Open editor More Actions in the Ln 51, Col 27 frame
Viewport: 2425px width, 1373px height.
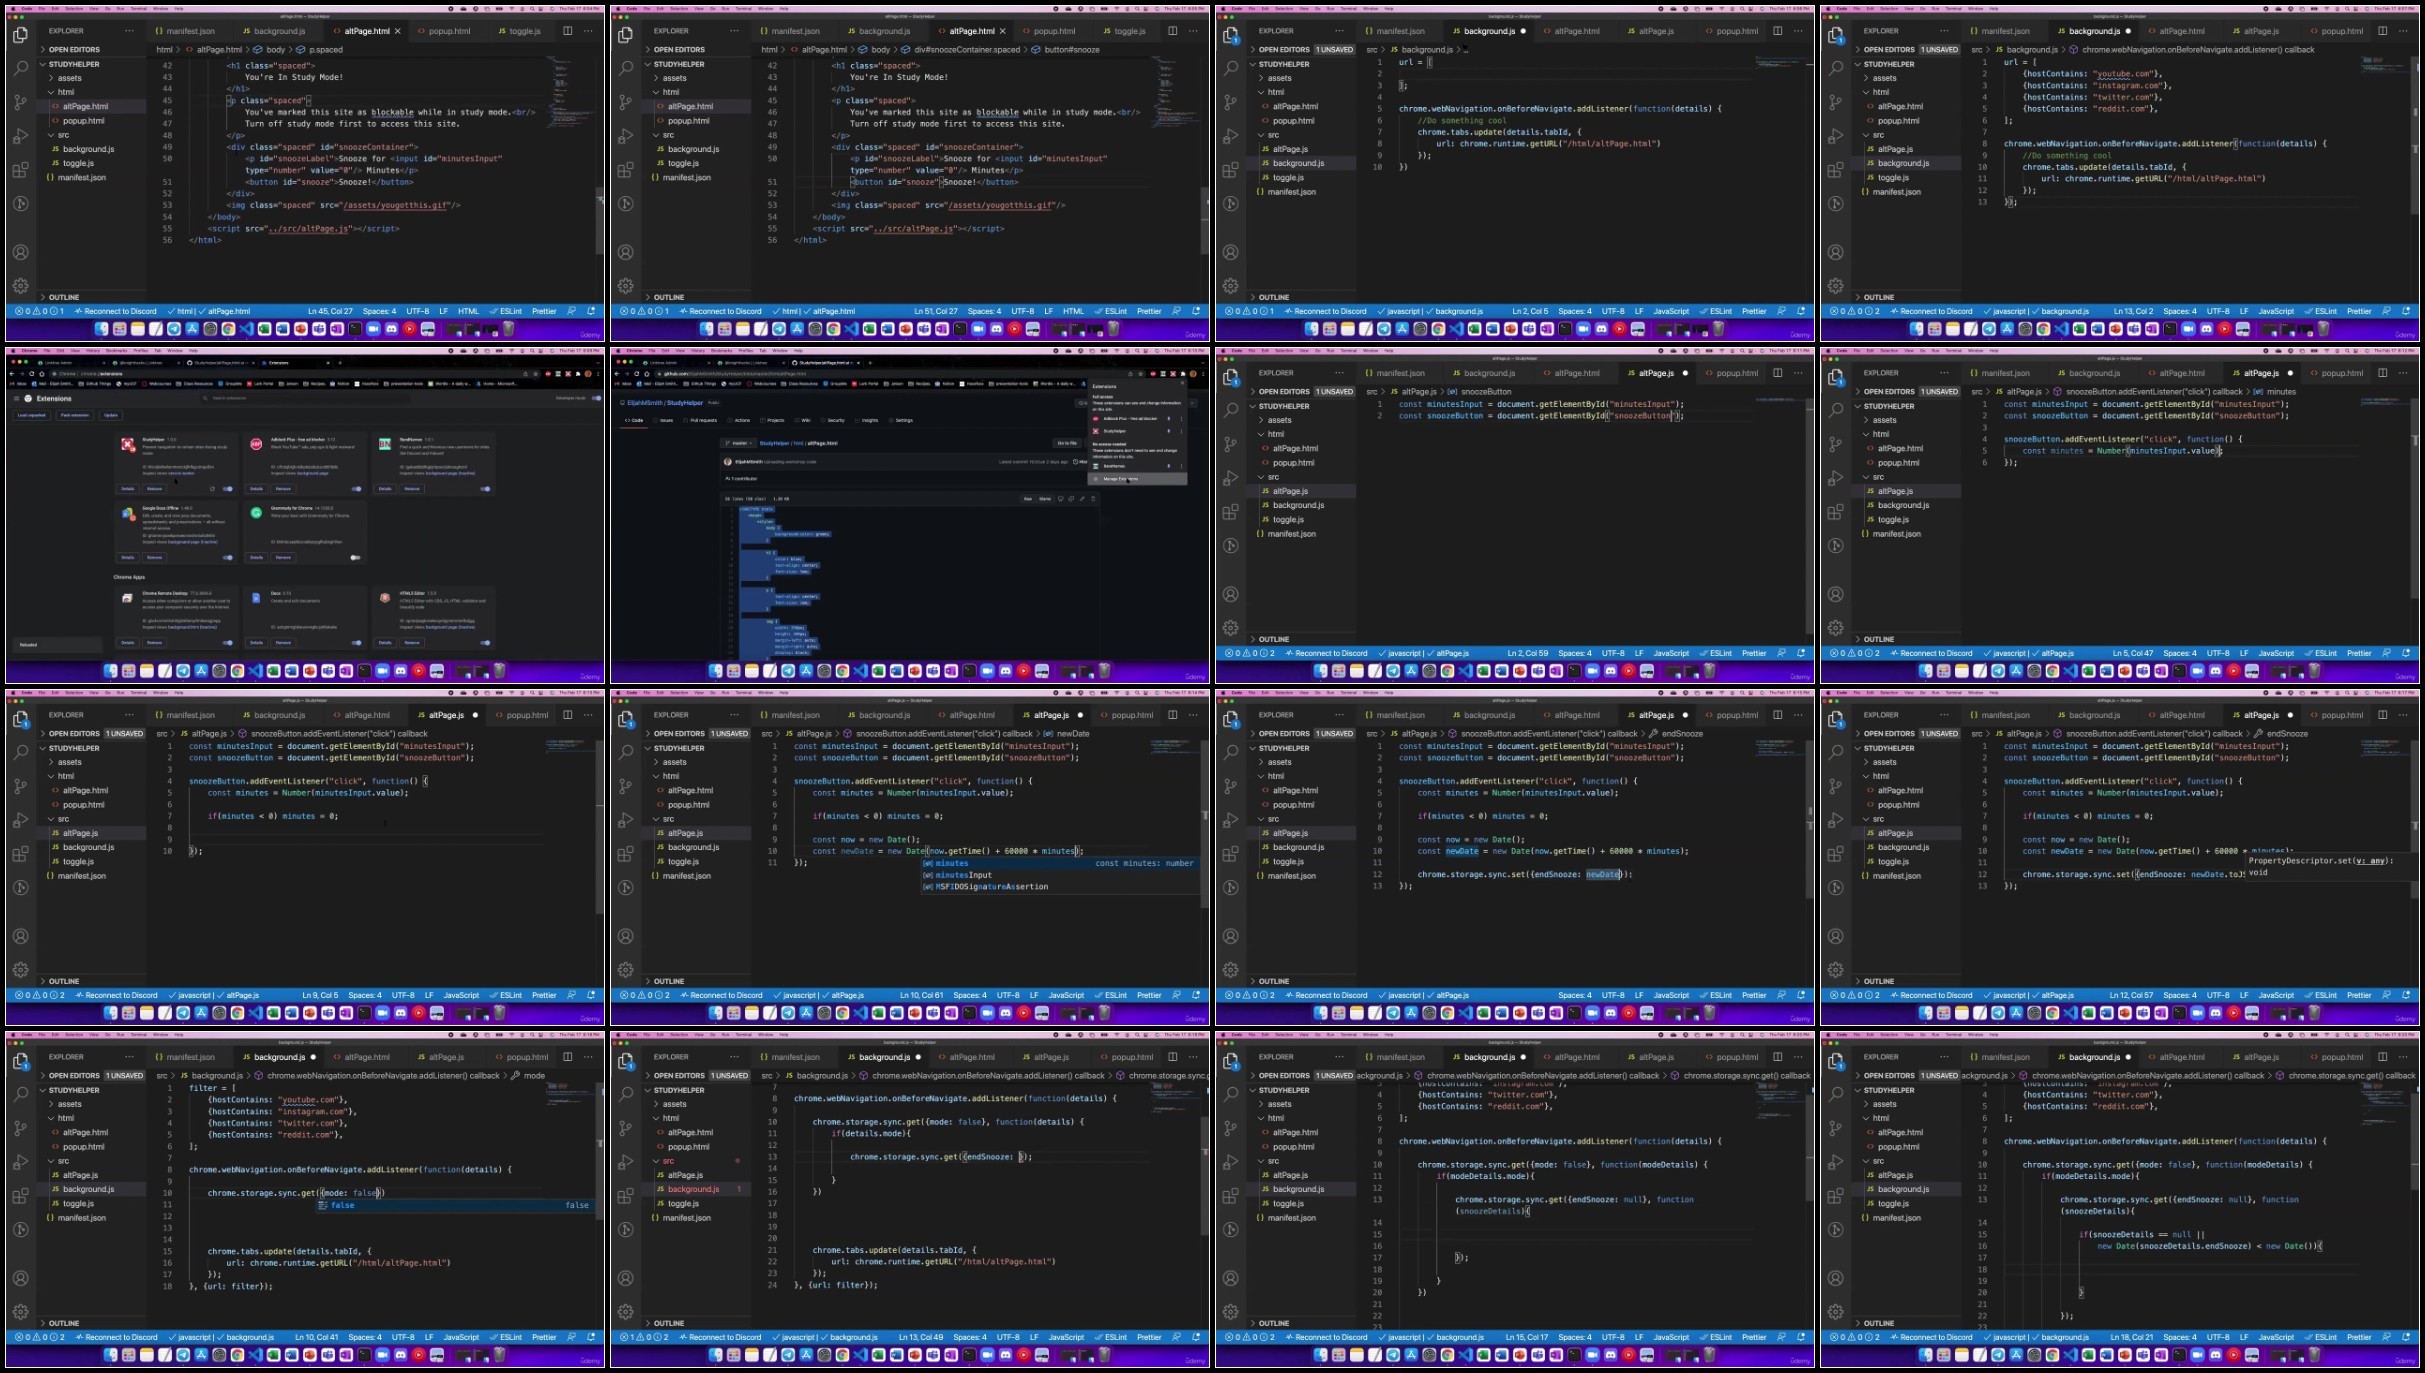tap(1193, 31)
